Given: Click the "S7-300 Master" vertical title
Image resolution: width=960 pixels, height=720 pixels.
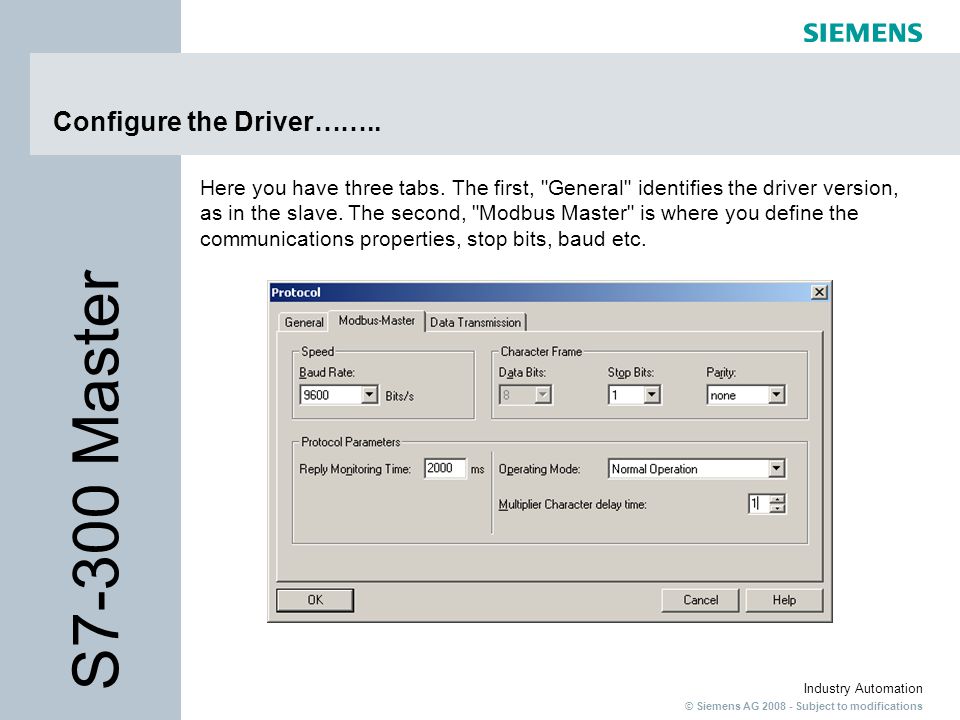Looking at the screenshot, I should tap(96, 478).
